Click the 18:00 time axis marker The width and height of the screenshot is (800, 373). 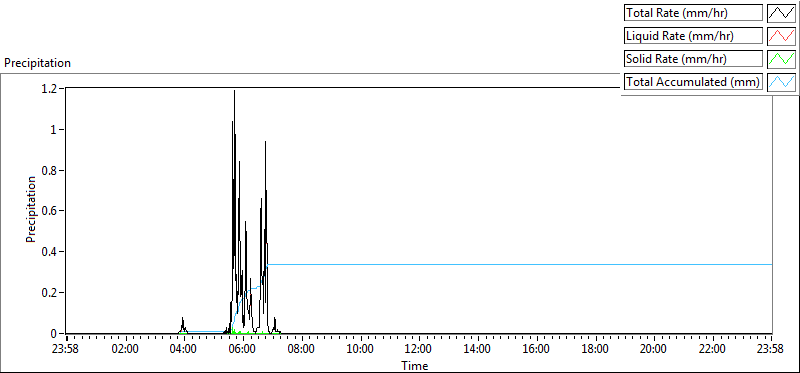pyautogui.click(x=595, y=350)
